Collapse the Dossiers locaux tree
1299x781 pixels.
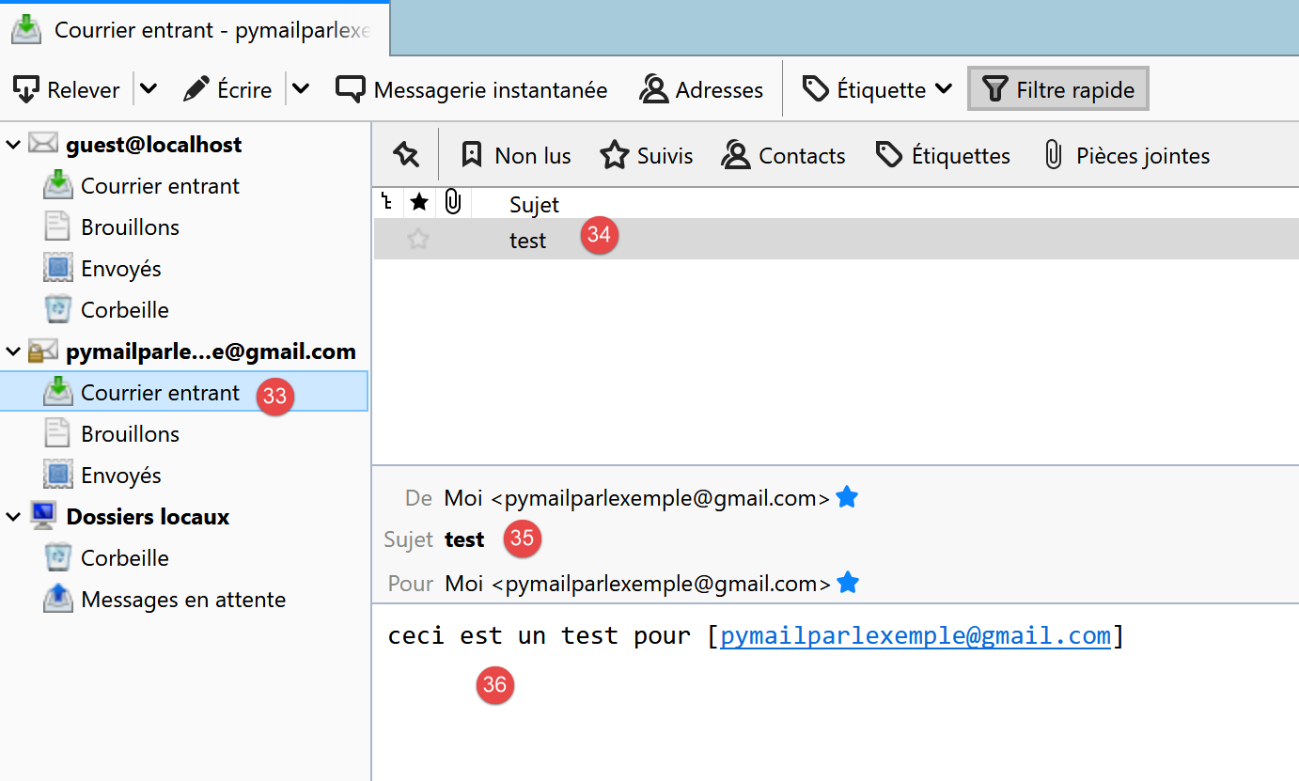tap(14, 517)
